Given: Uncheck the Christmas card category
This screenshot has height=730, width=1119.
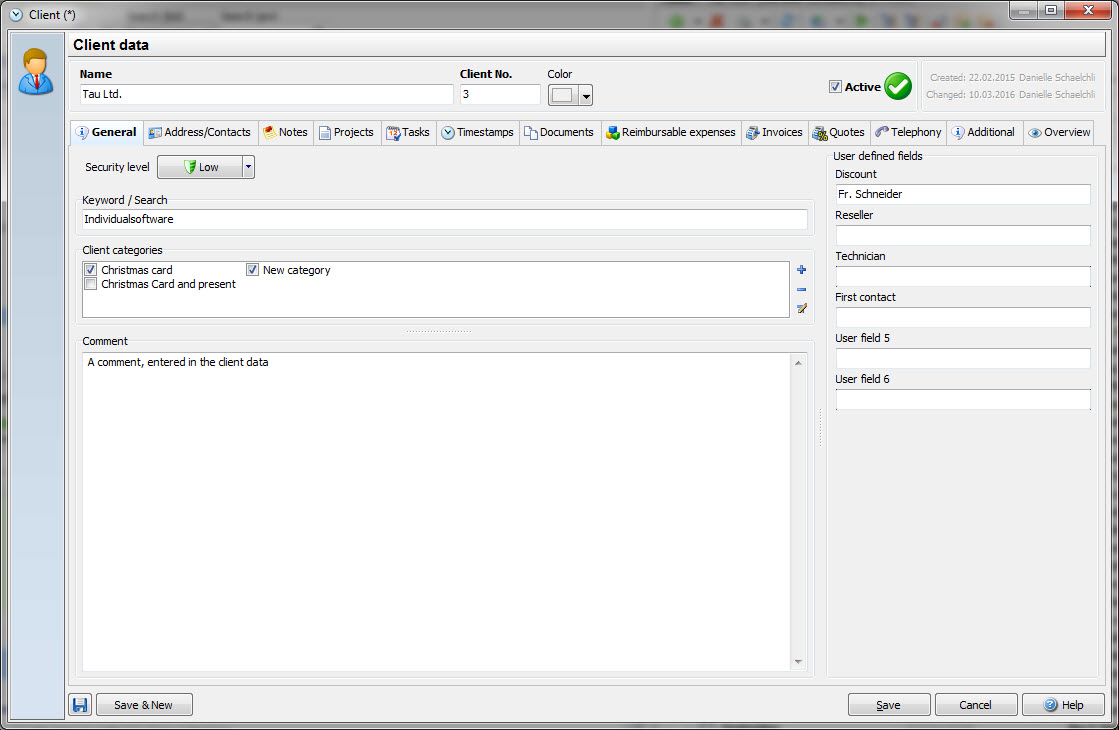Looking at the screenshot, I should coord(91,270).
